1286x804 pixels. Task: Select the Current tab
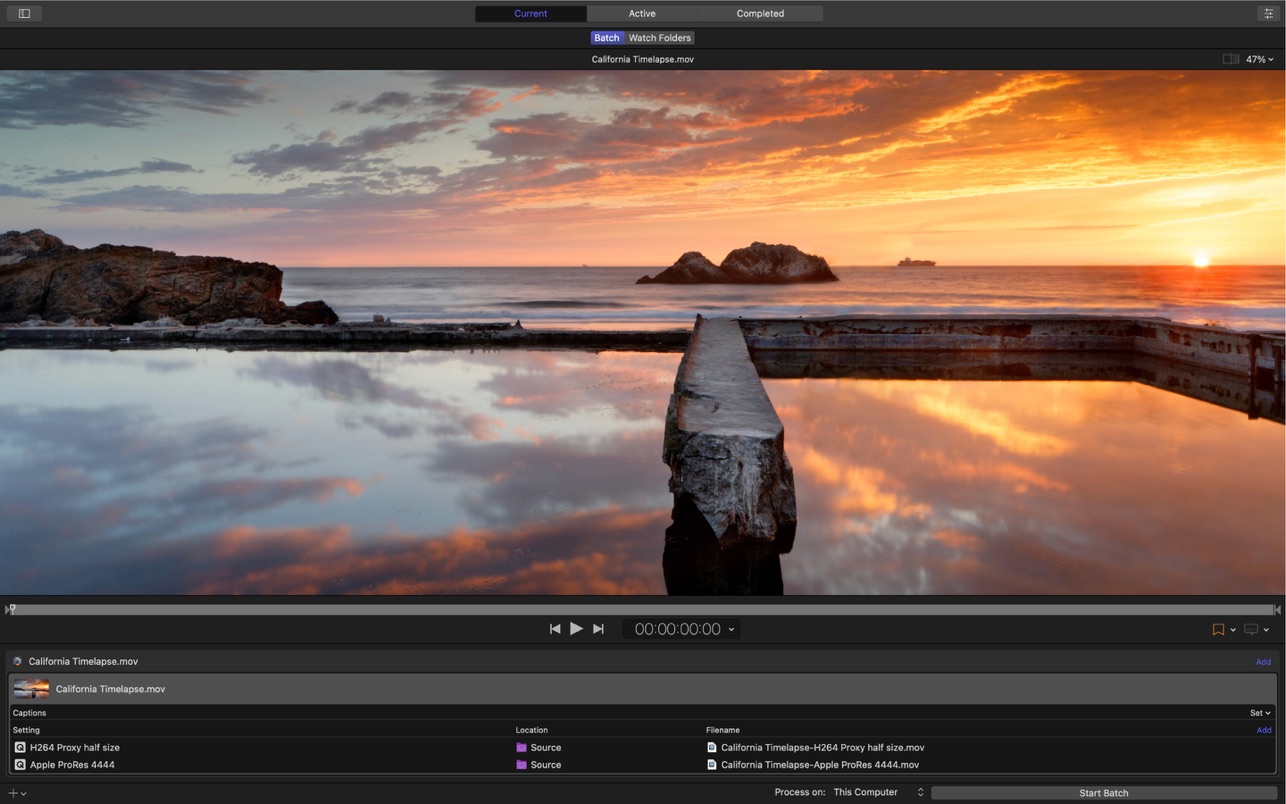tap(530, 13)
